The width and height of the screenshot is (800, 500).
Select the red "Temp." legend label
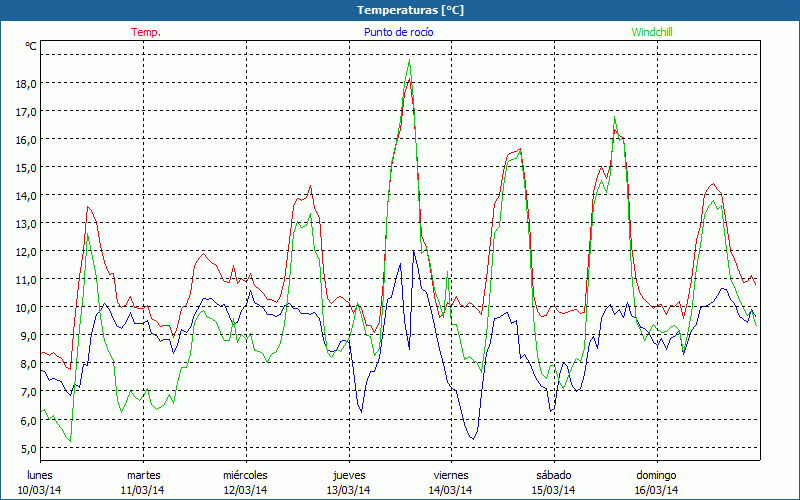[x=146, y=32]
